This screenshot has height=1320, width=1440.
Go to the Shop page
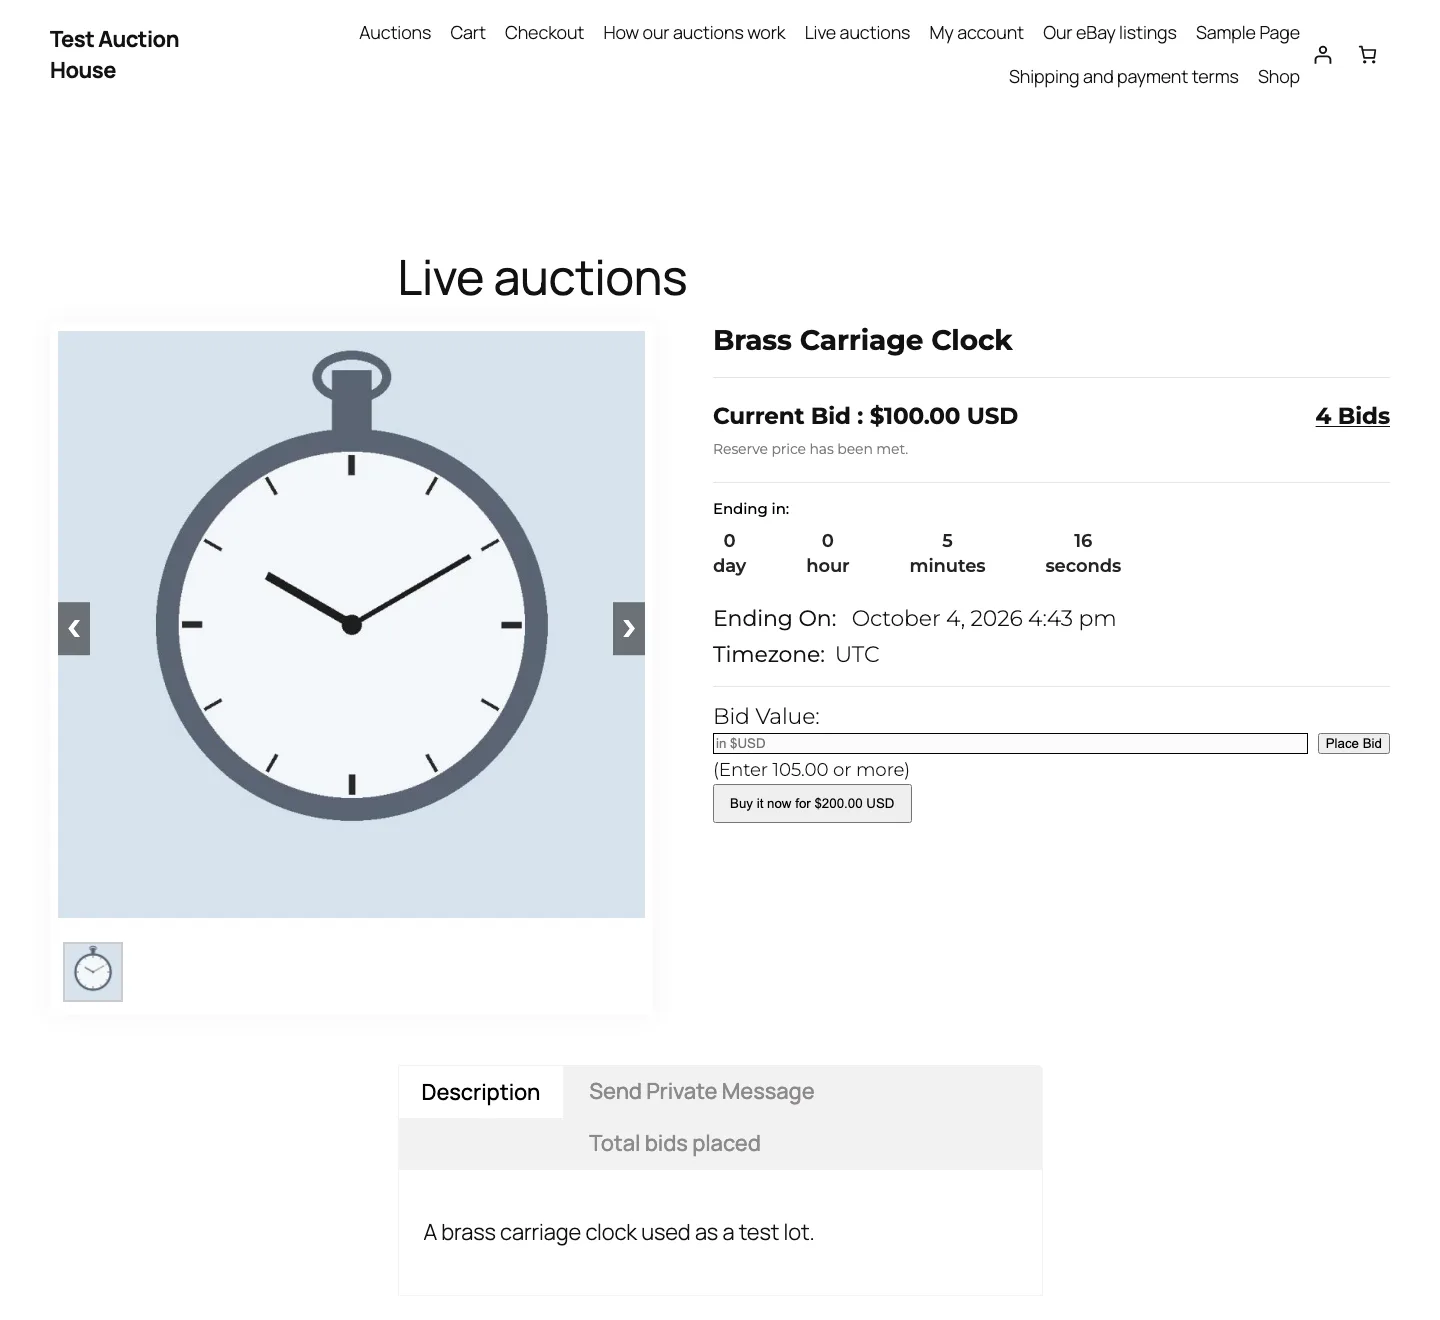(x=1279, y=77)
